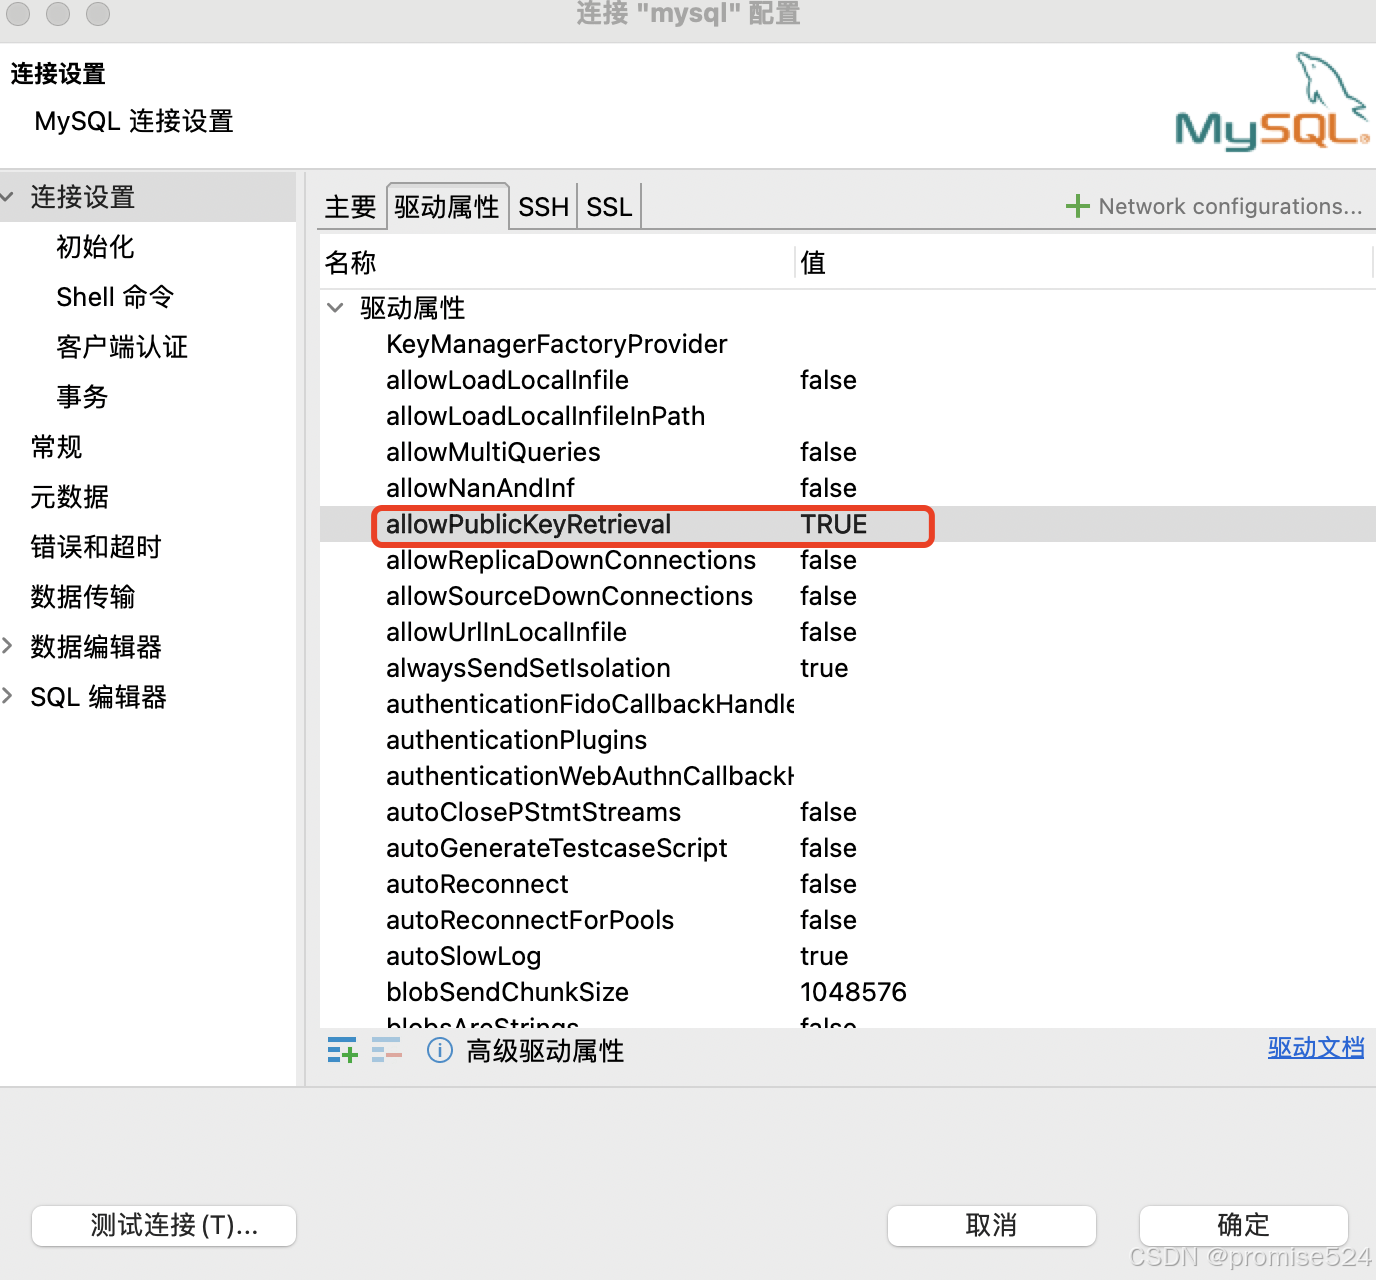Select the authenticationFidoCallbackHandler property
The height and width of the screenshot is (1280, 1376).
point(590,704)
